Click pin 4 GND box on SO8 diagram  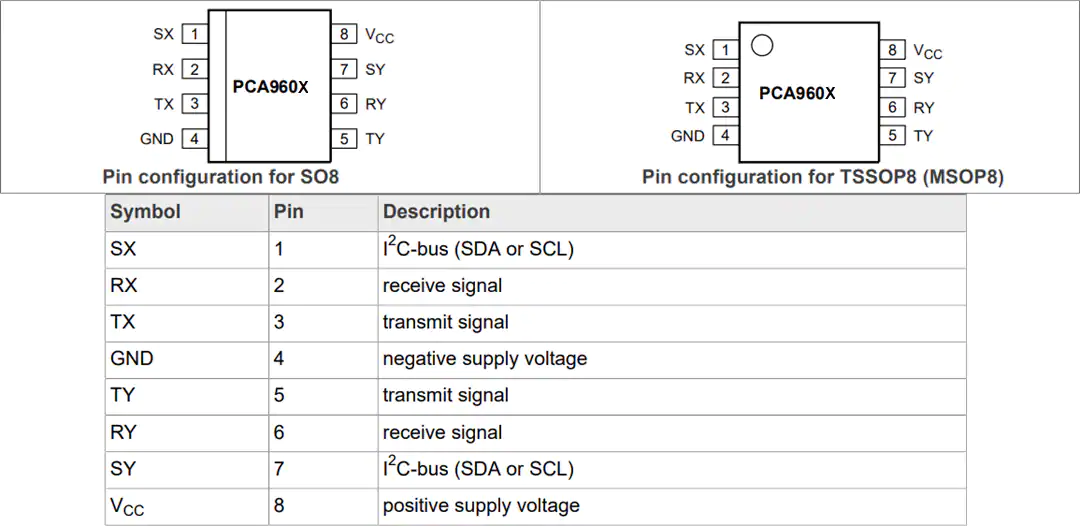pyautogui.click(x=195, y=138)
